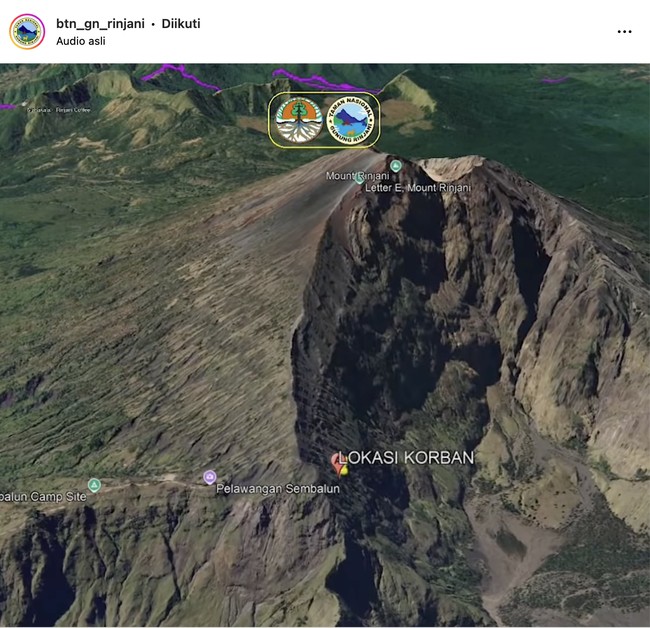Open the Audio asli original audio link
The width and height of the screenshot is (650, 628).
pyautogui.click(x=81, y=41)
